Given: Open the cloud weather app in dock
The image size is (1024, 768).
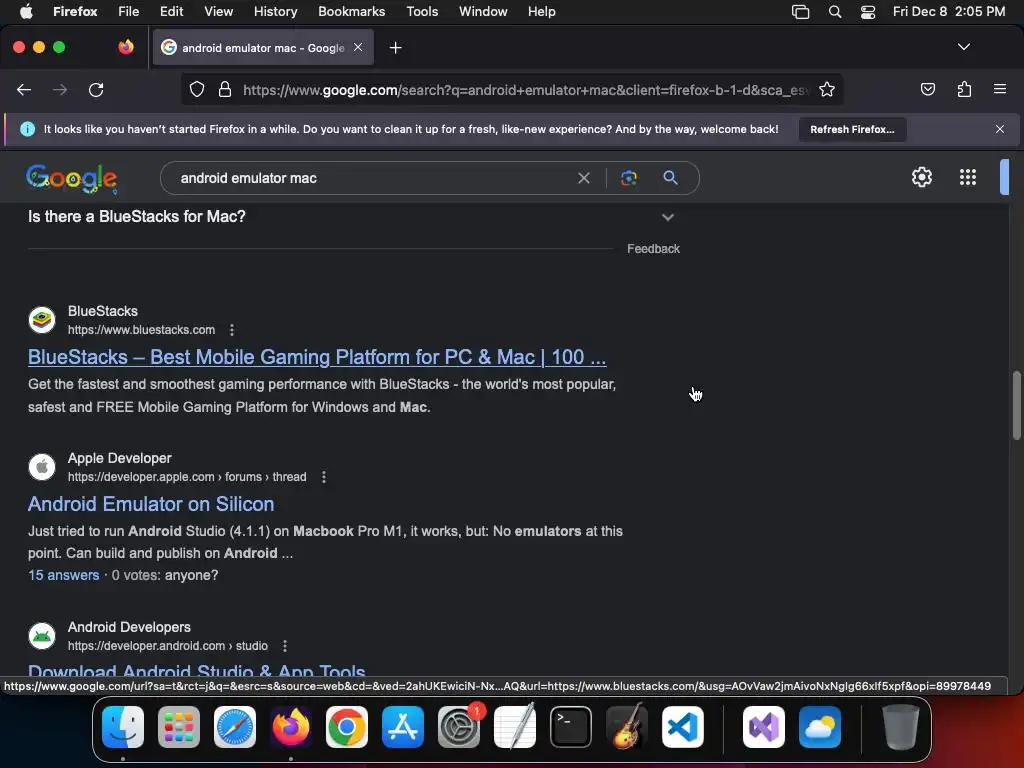Looking at the screenshot, I should coord(820,727).
